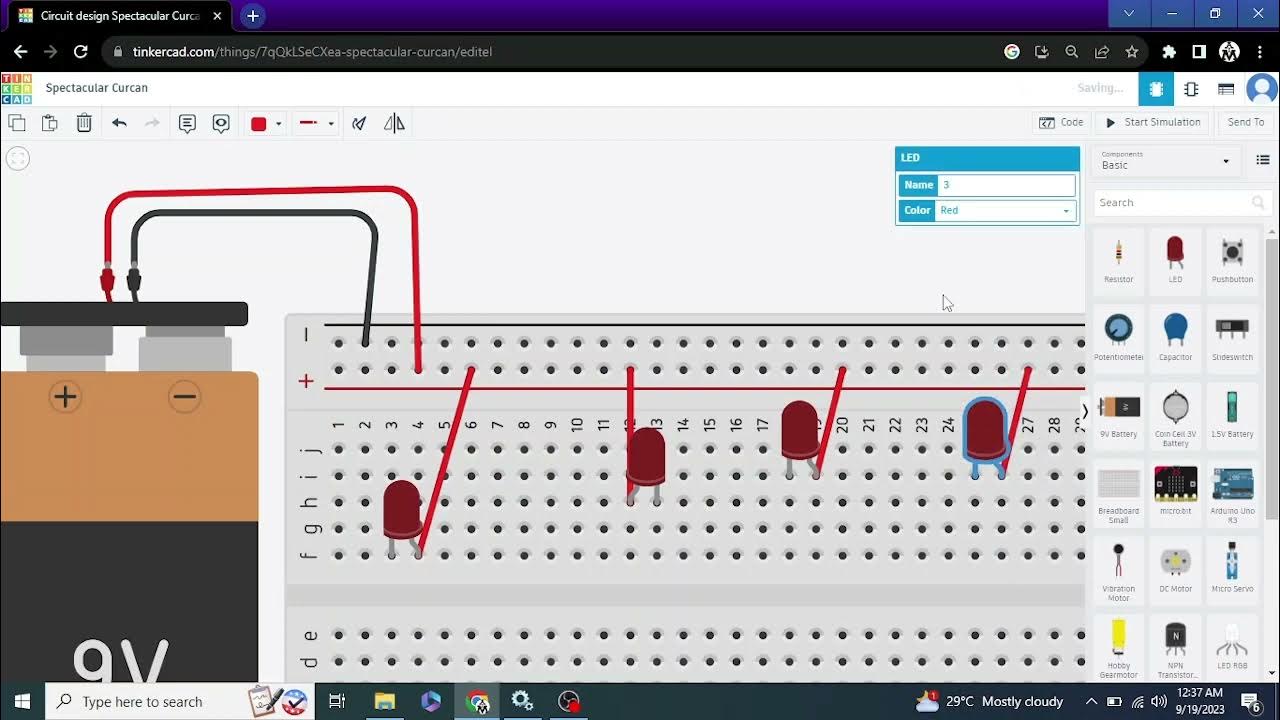Open browser extensions puzzle icon

1168,52
